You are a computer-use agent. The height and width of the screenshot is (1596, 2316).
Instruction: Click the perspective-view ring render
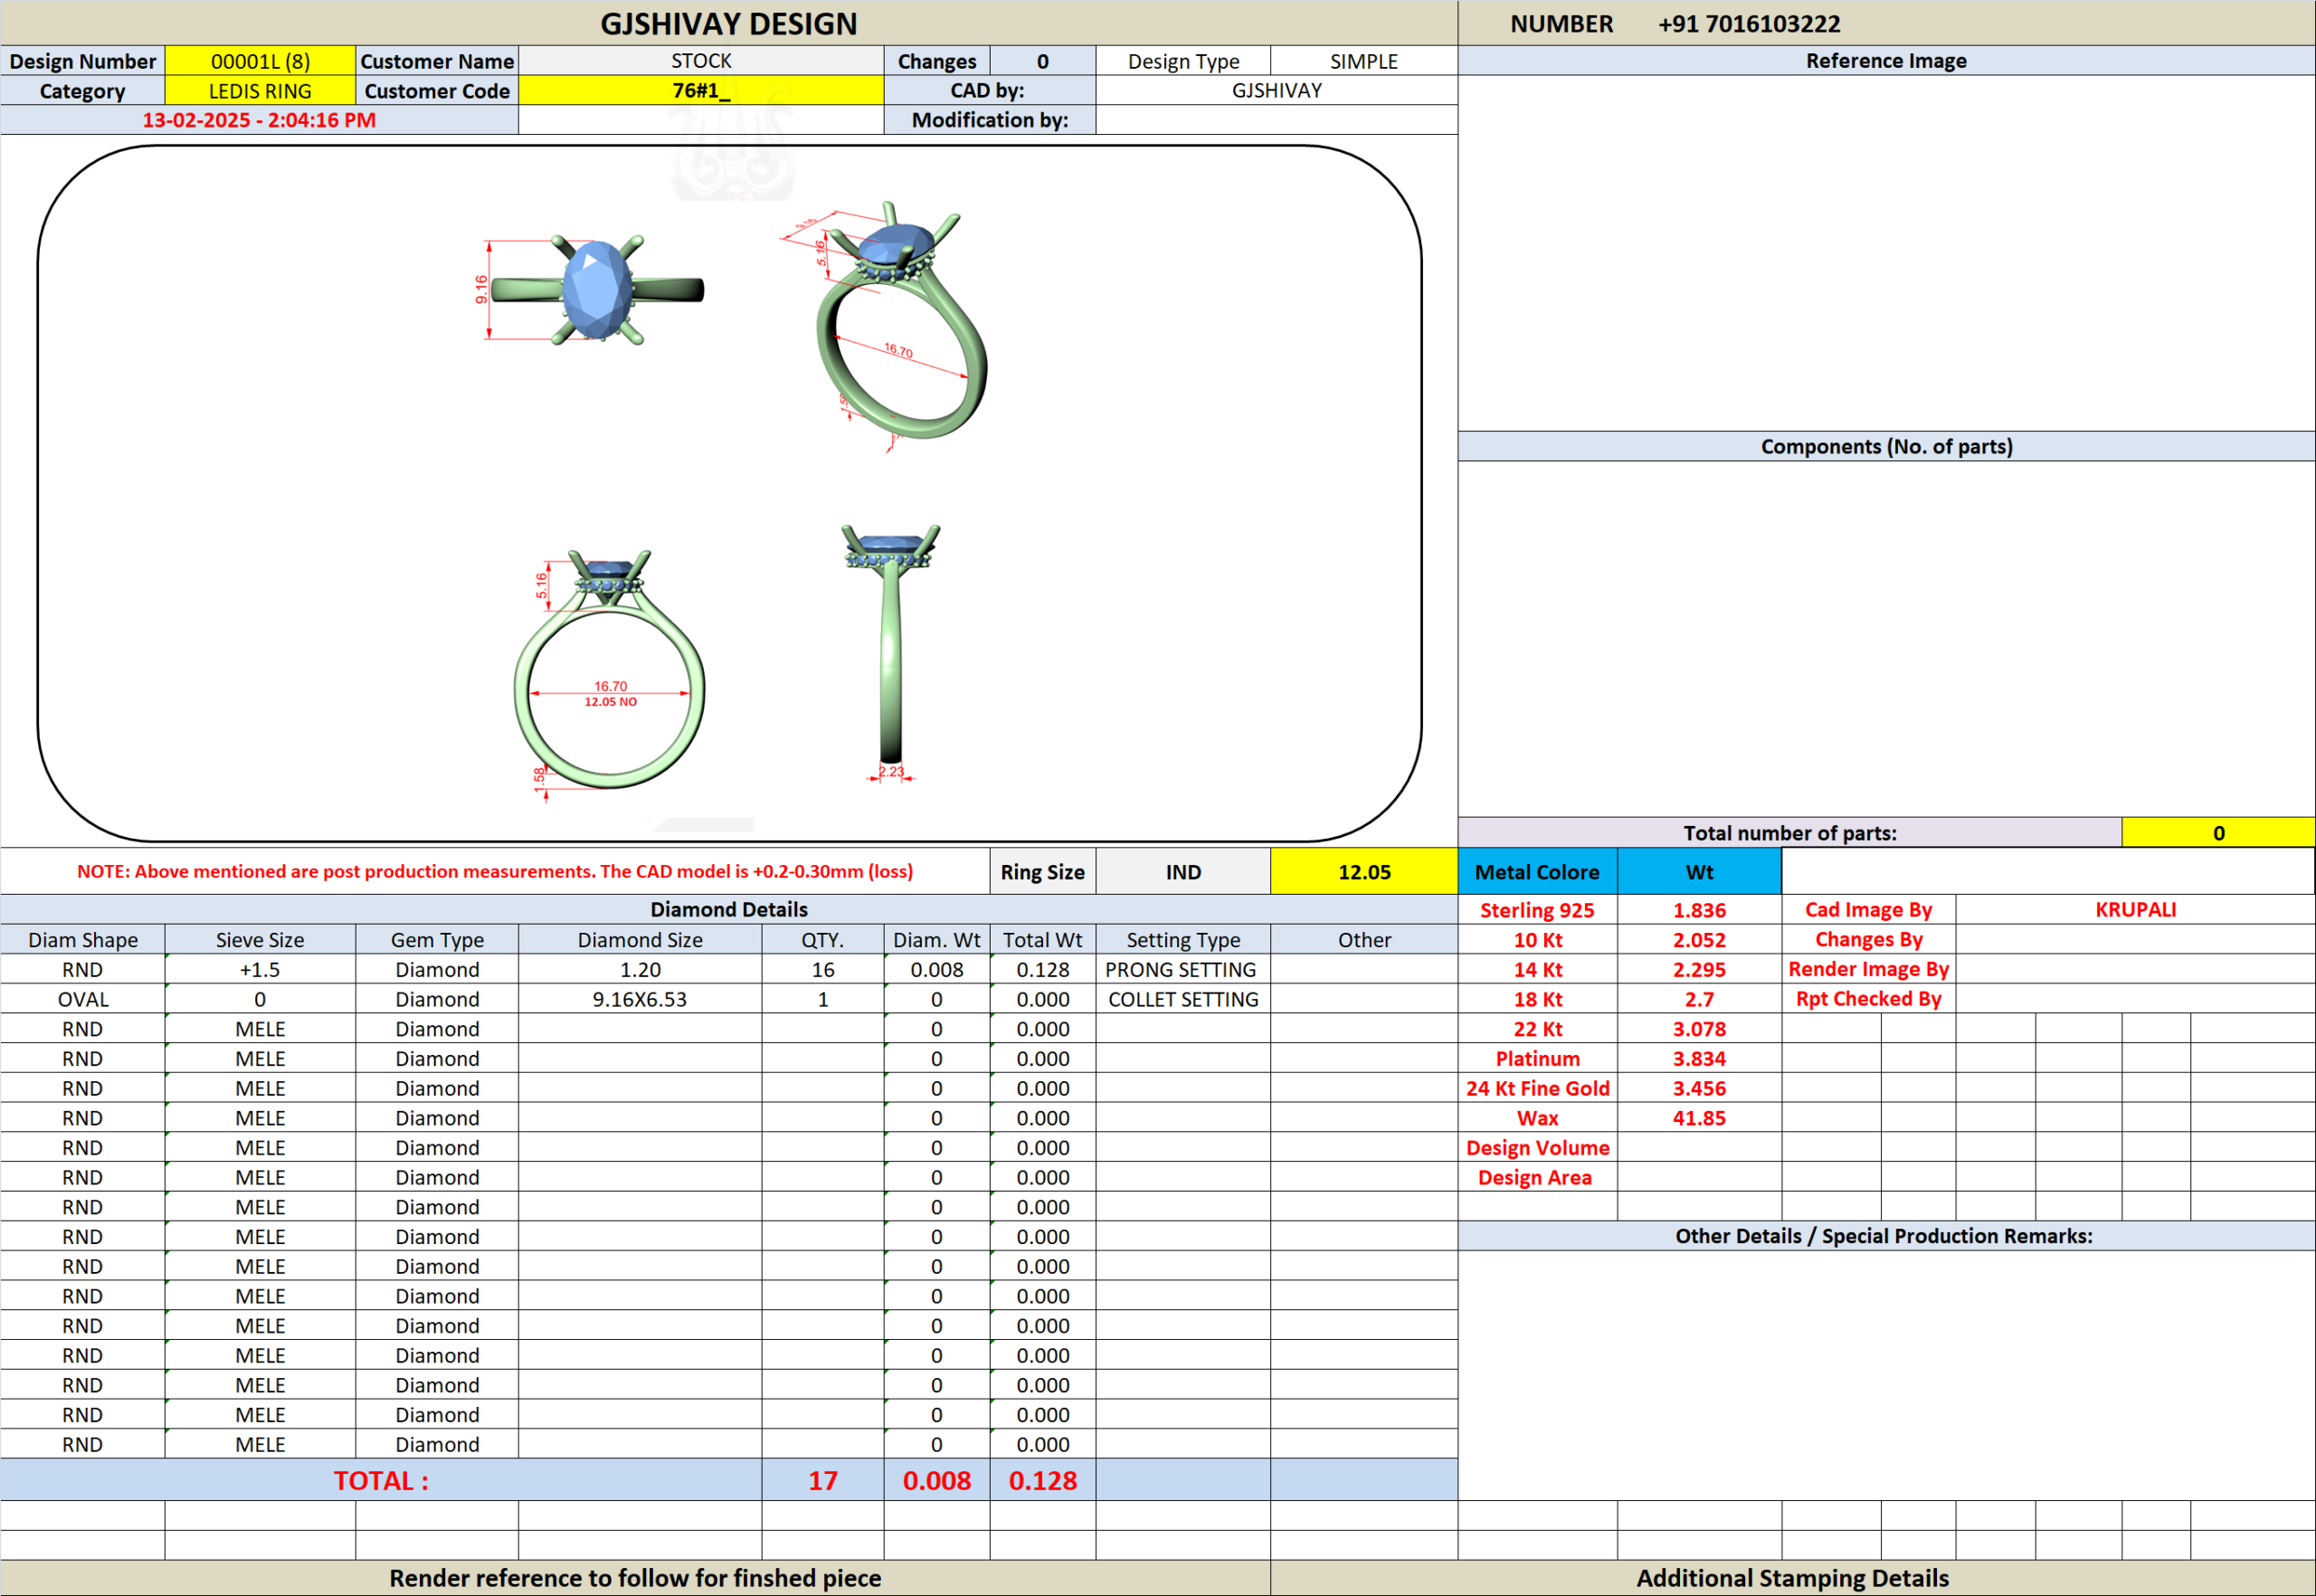[x=900, y=325]
